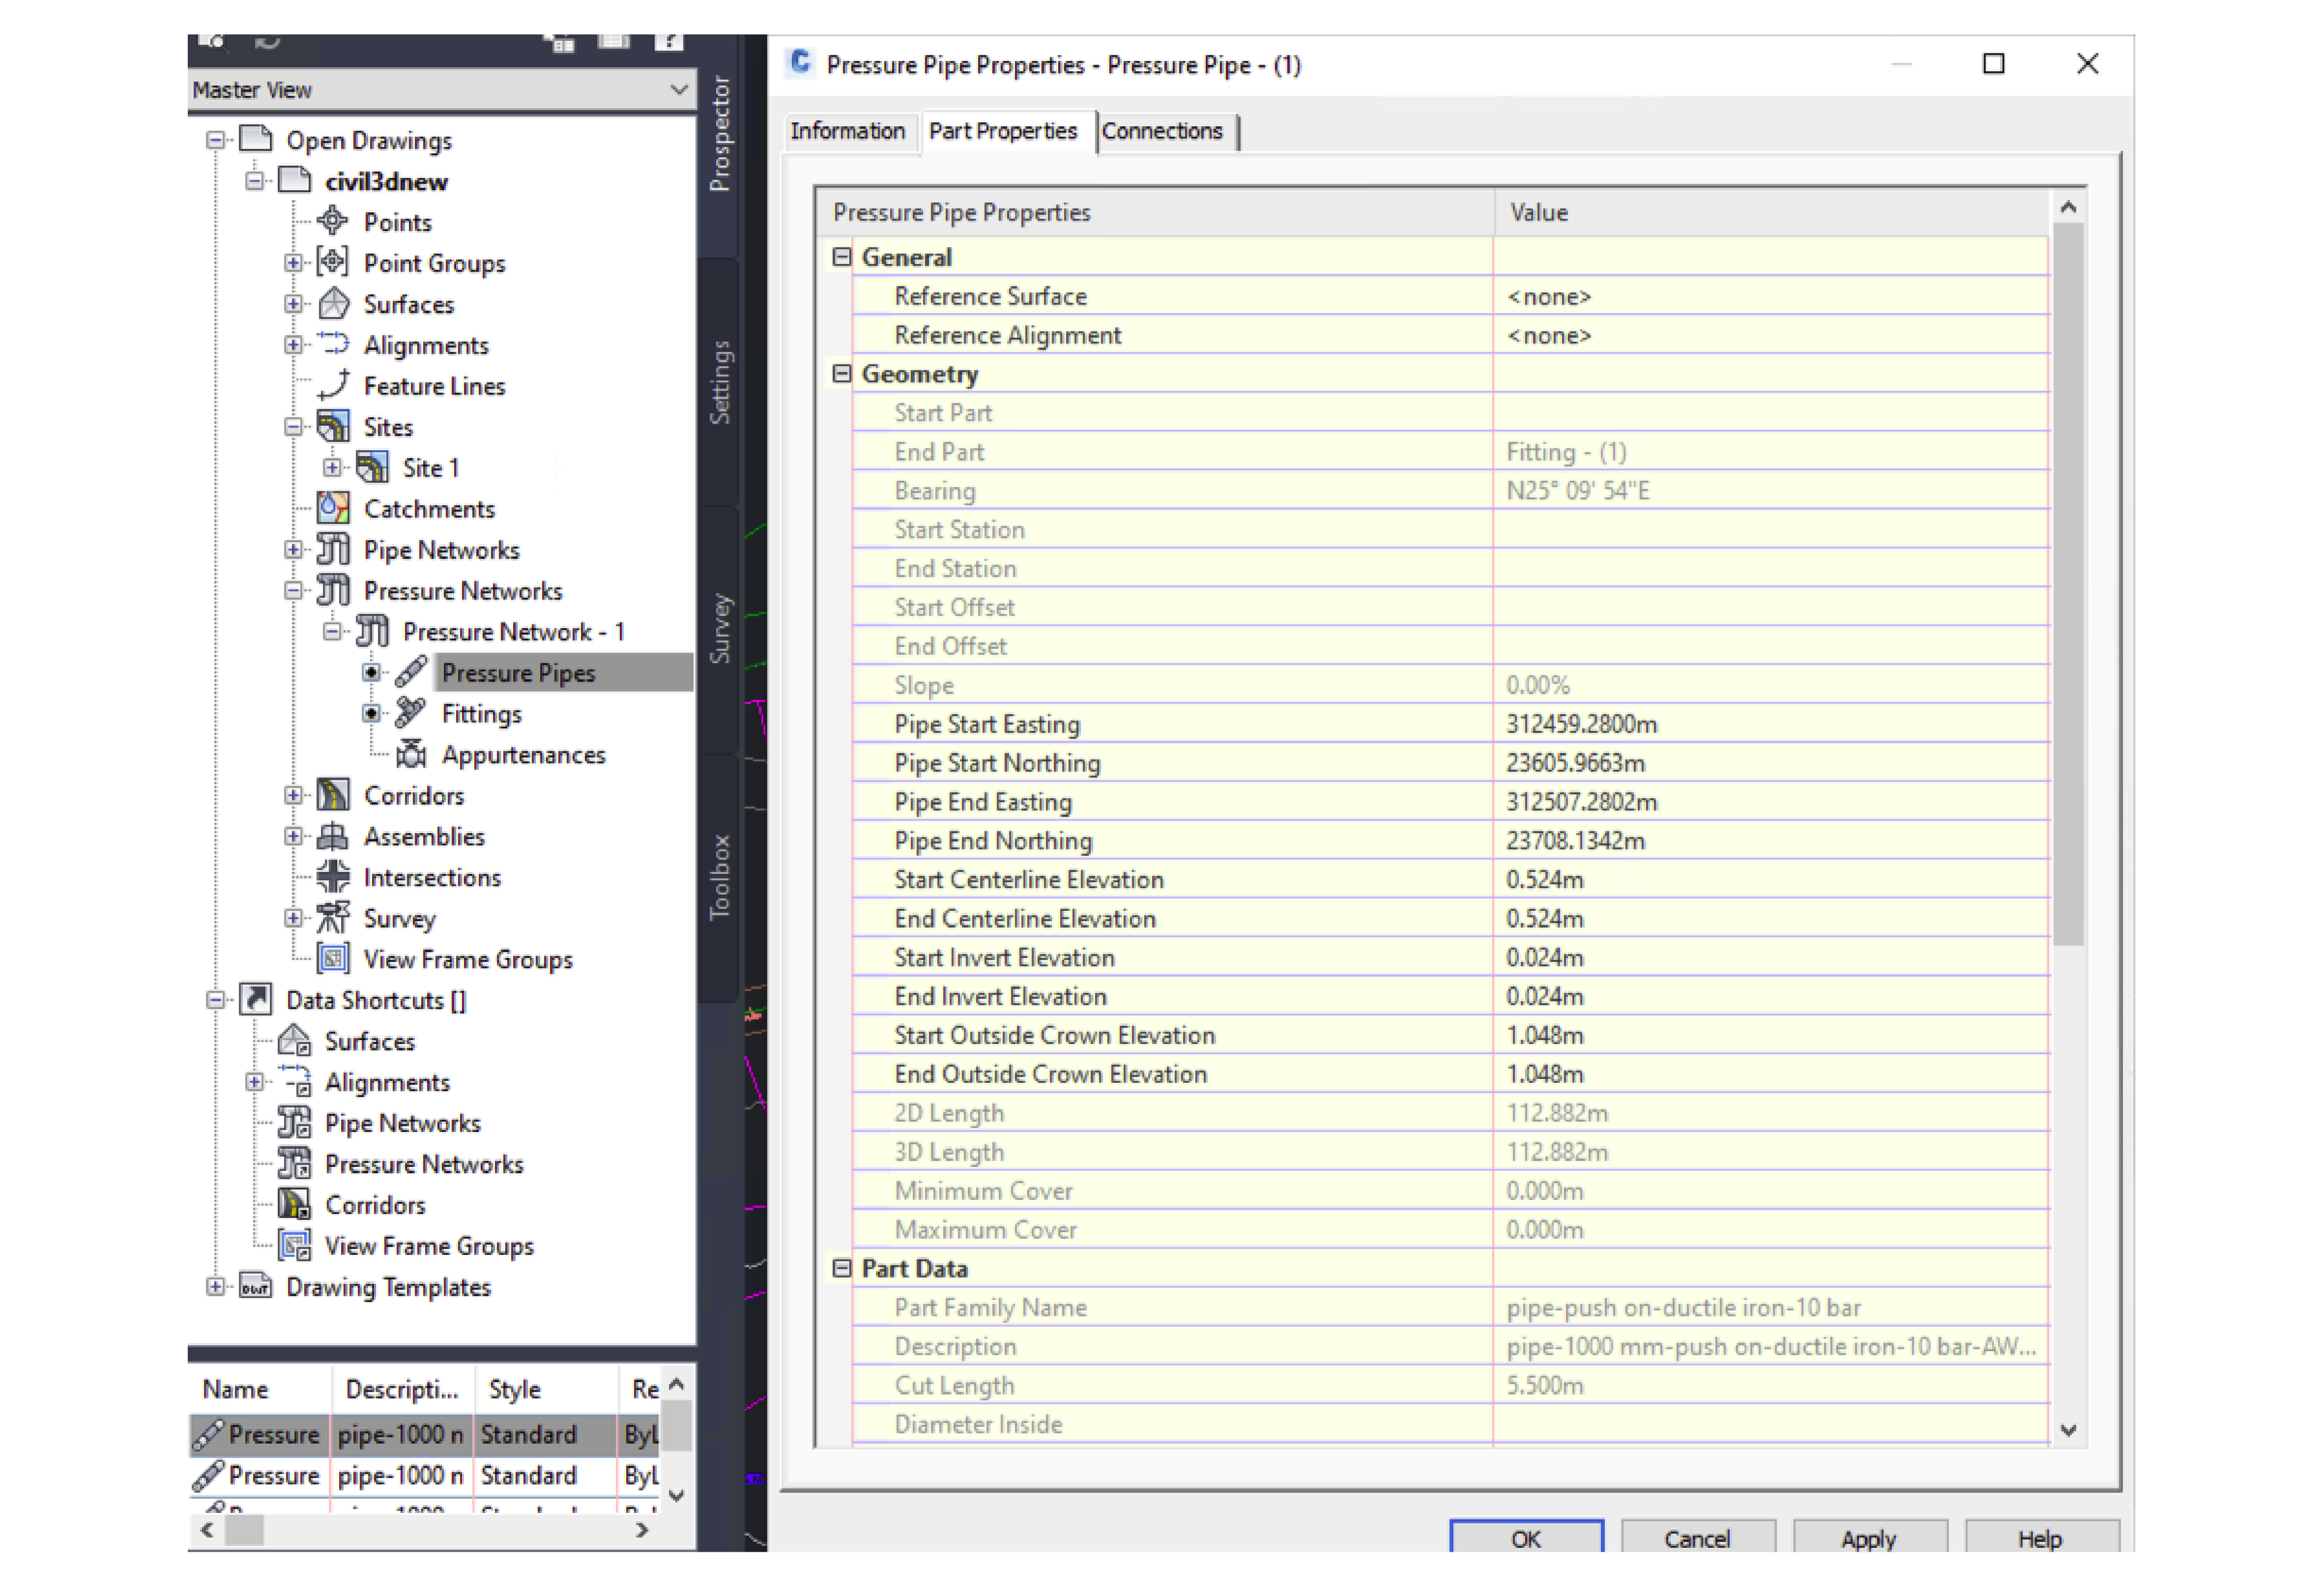
Task: Open the Master View dropdown
Action: (x=678, y=90)
